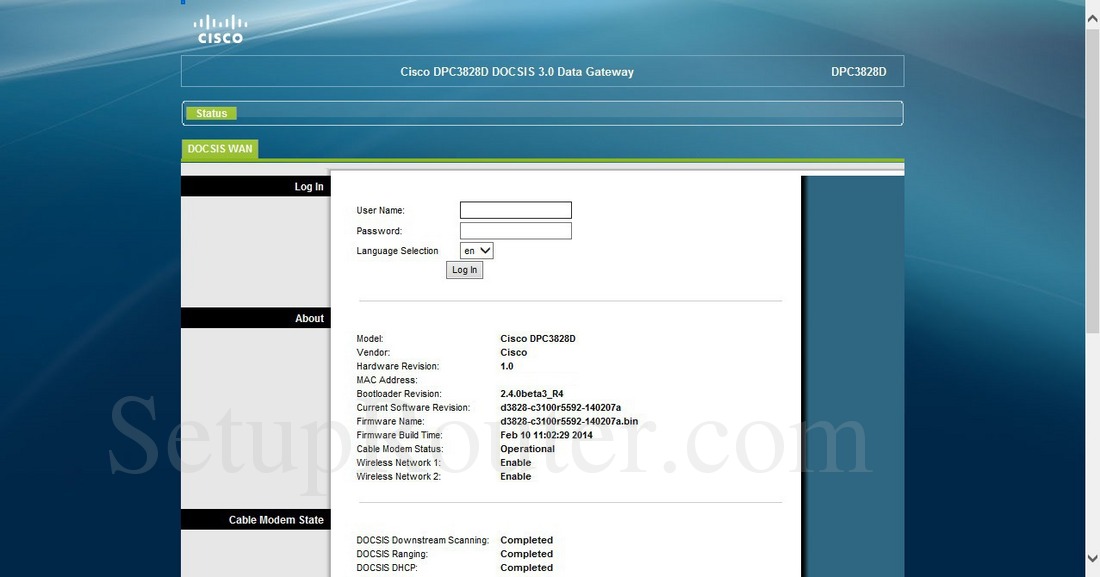This screenshot has width=1100, height=577.
Task: Open the Language Selection dropdown
Action: pos(477,251)
